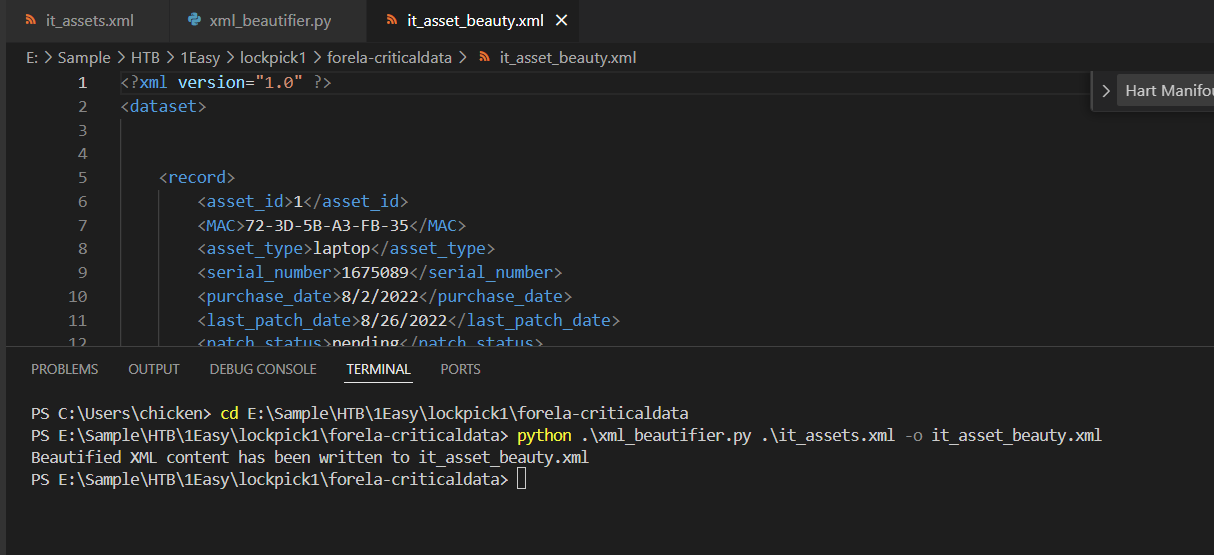Viewport: 1214px width, 555px height.
Task: Switch to the it_assets.xml tab
Action: click(89, 20)
